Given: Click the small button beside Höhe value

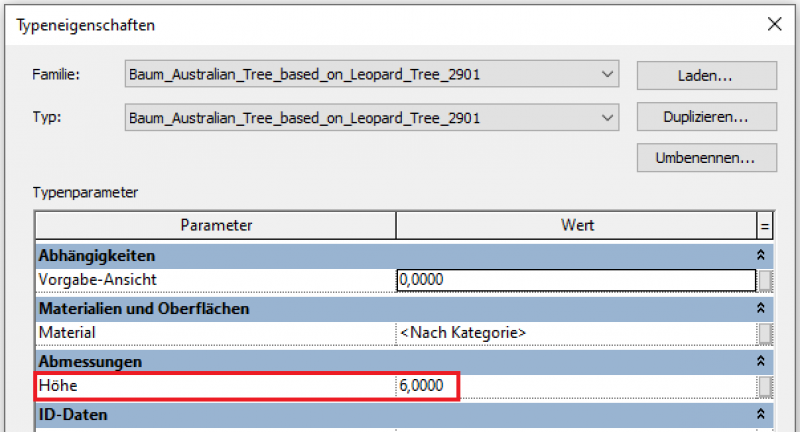Looking at the screenshot, I should click(x=765, y=386).
